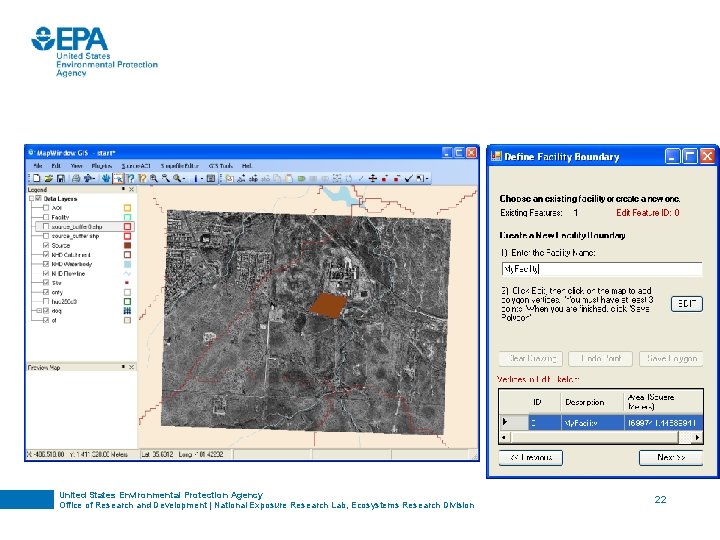Click the Save Polygon button
The image size is (720, 540).
click(671, 359)
